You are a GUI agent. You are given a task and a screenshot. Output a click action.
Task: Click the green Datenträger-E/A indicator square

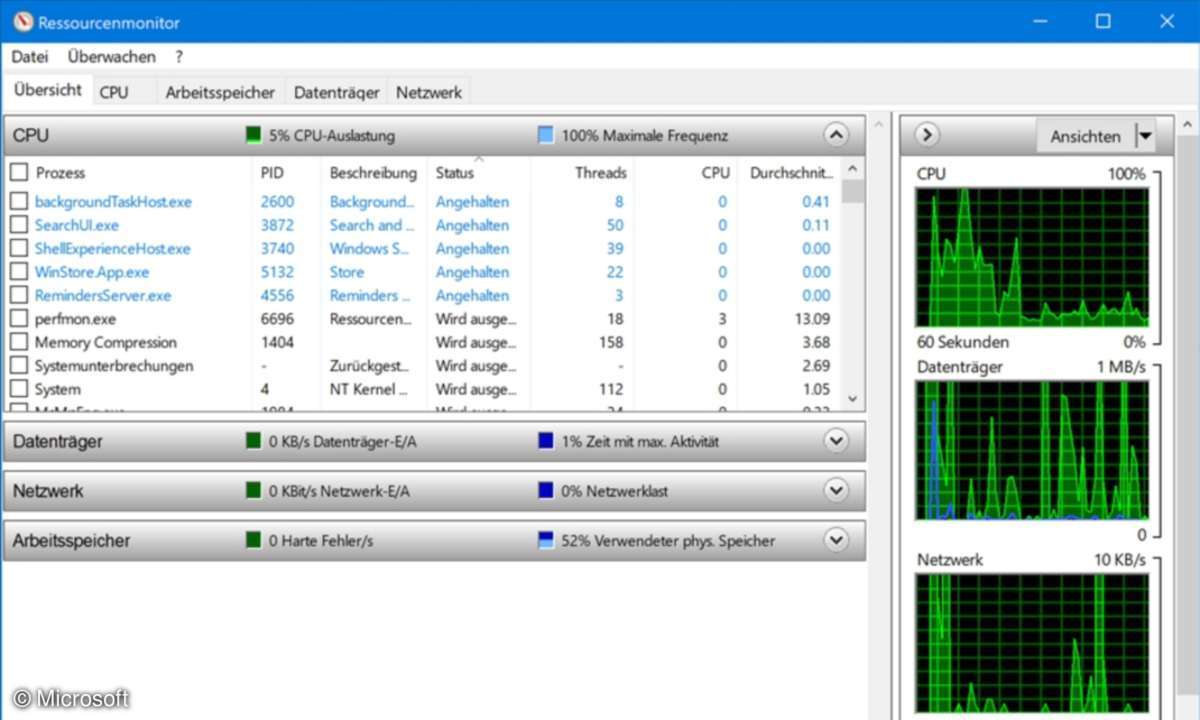coord(254,442)
